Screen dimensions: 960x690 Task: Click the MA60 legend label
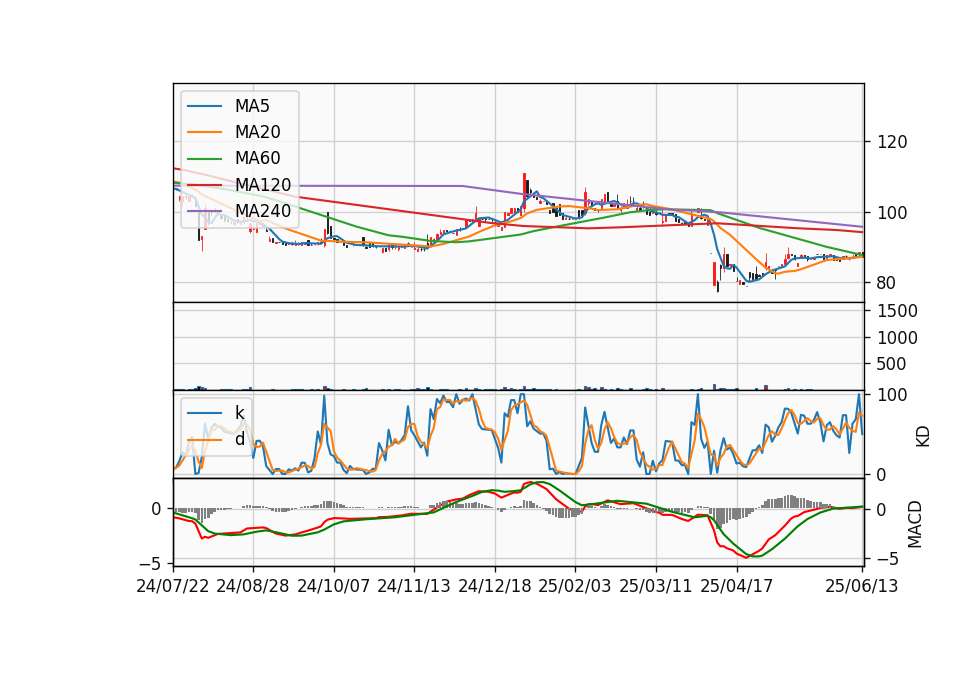[258, 158]
